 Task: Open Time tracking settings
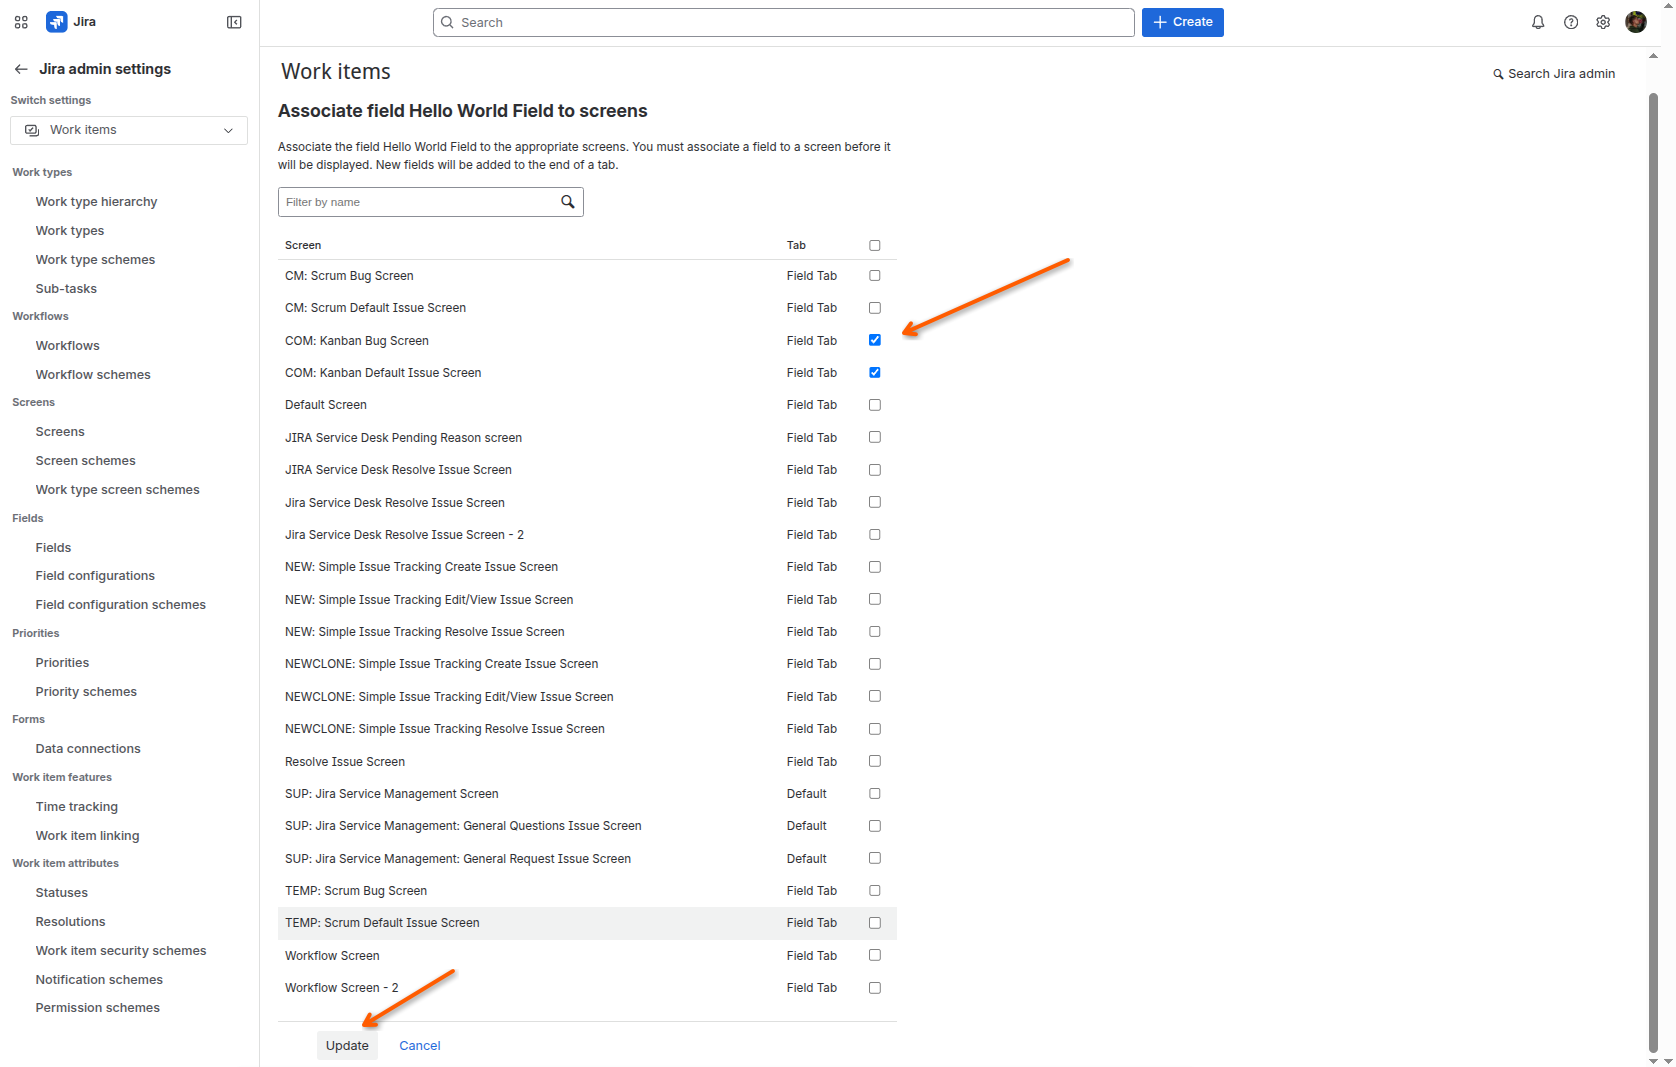click(76, 807)
